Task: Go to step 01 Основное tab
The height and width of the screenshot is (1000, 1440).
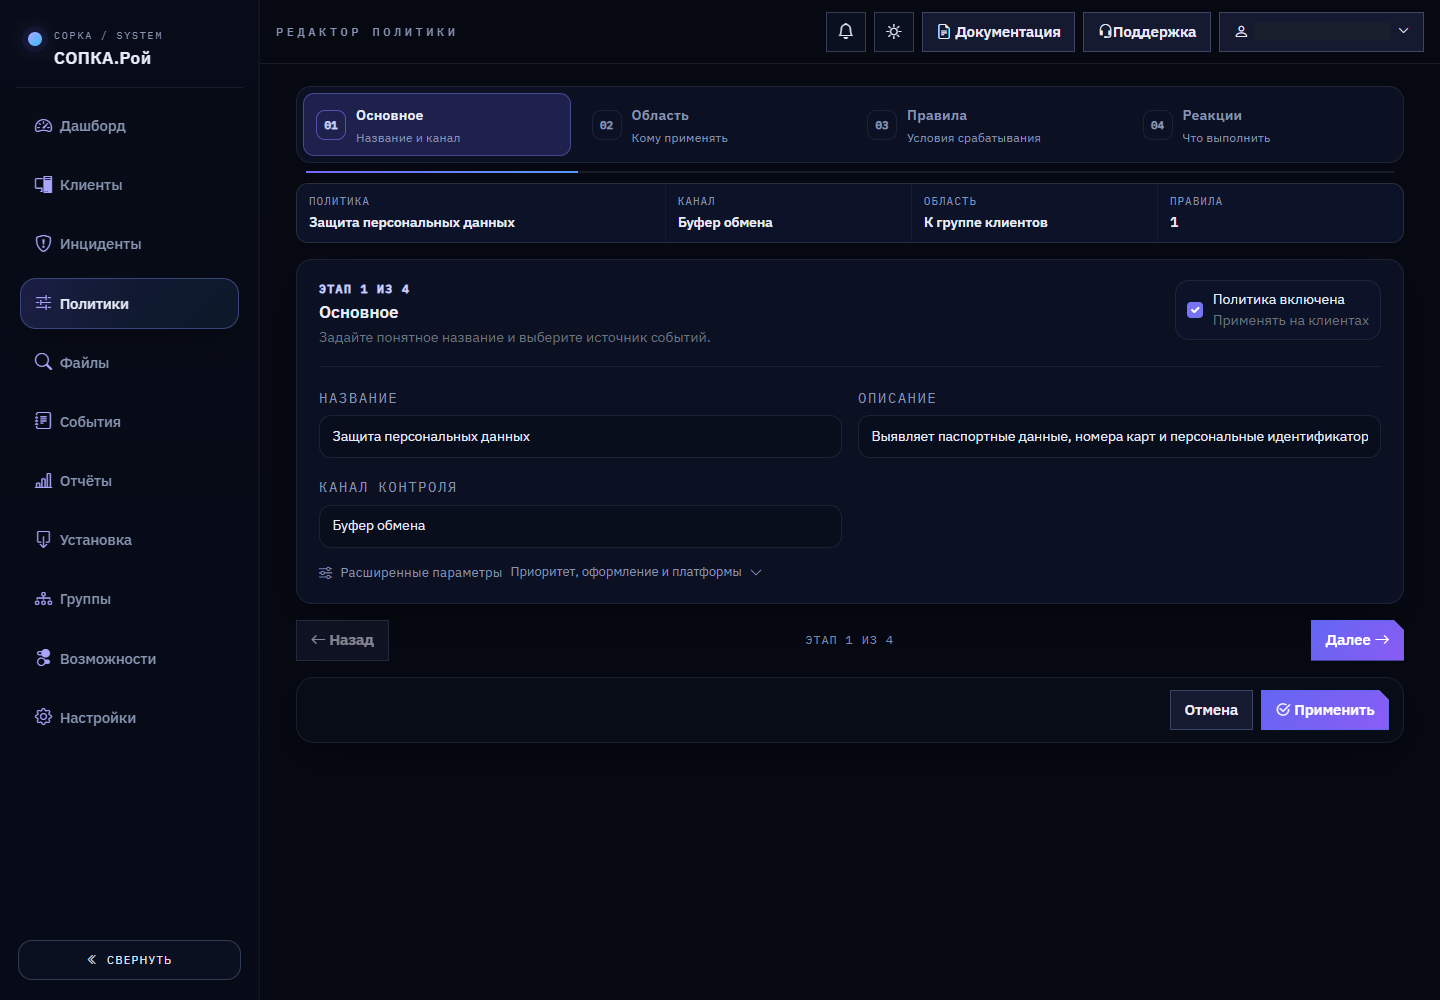Action: pos(437,125)
